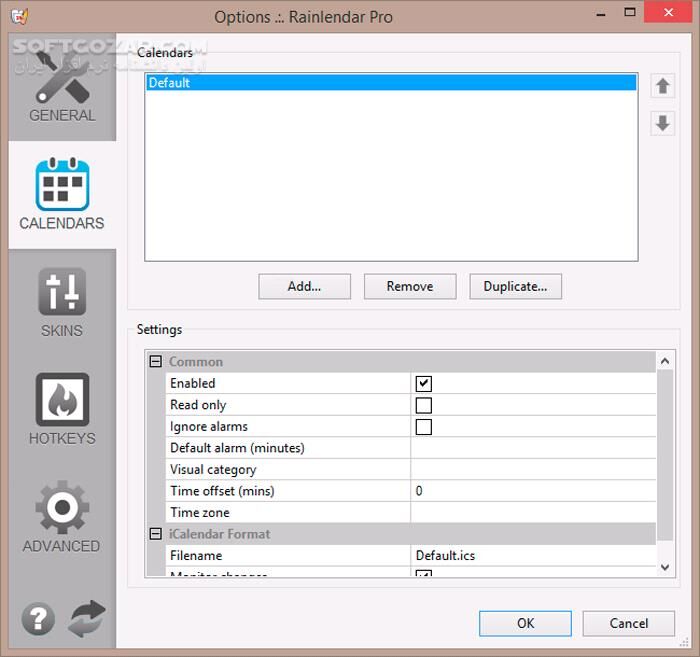Minimize the Options window
This screenshot has width=700, height=657.
[x=601, y=15]
